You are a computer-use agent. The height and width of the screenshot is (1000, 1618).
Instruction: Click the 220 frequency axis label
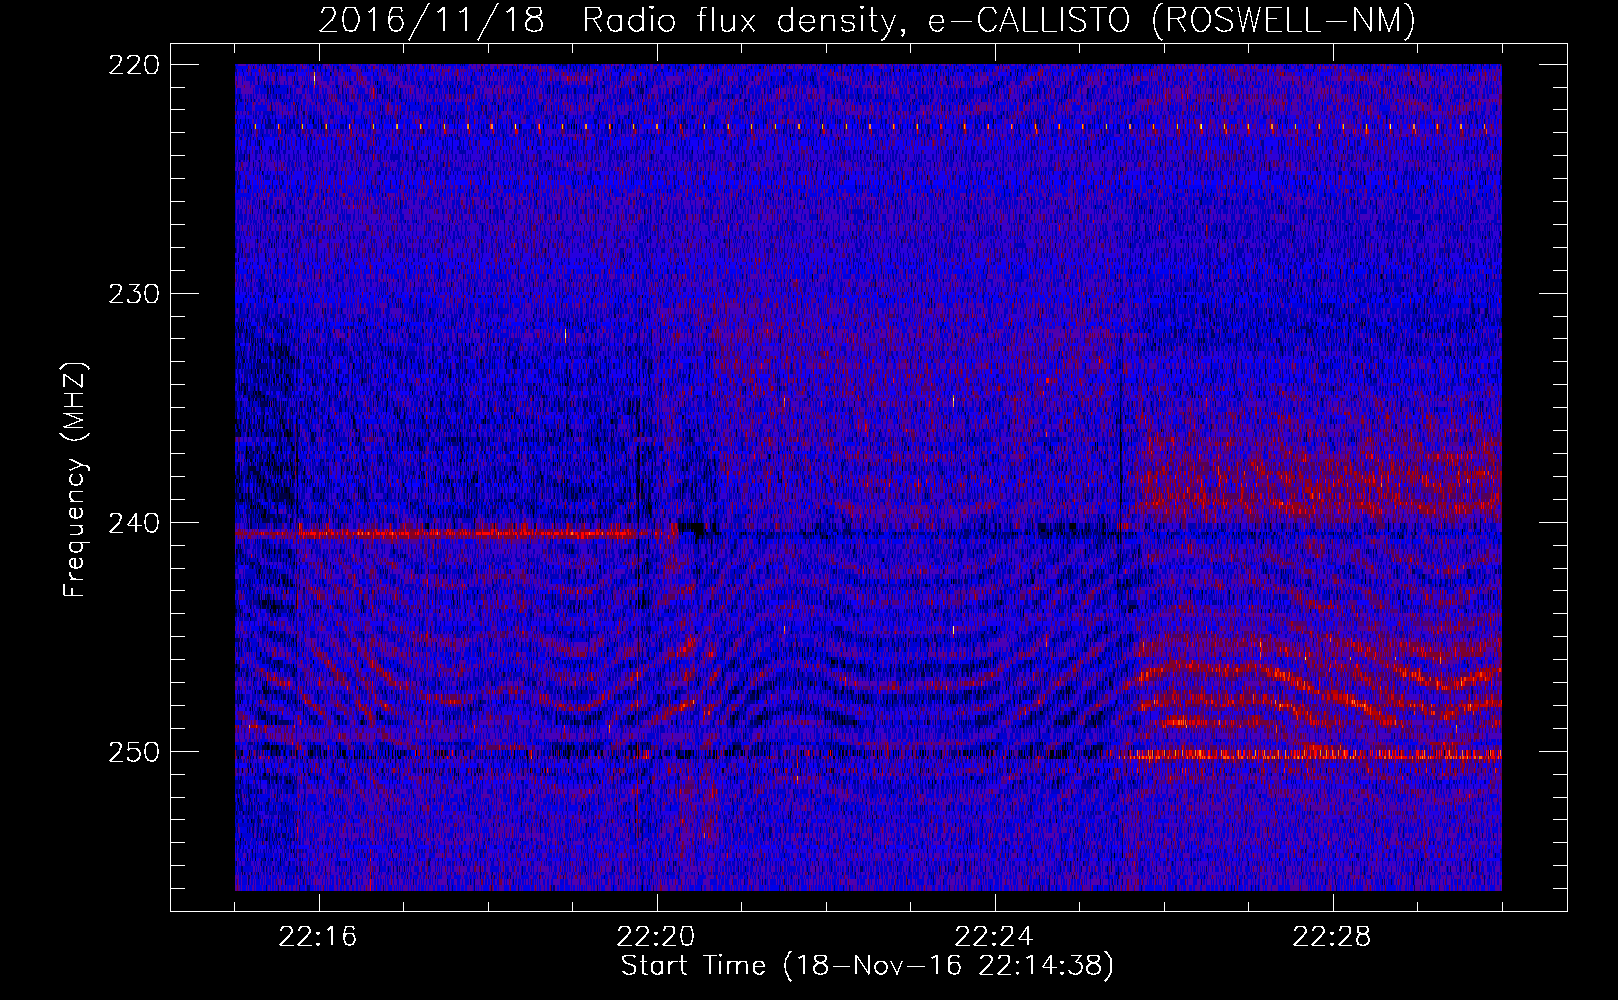(133, 65)
